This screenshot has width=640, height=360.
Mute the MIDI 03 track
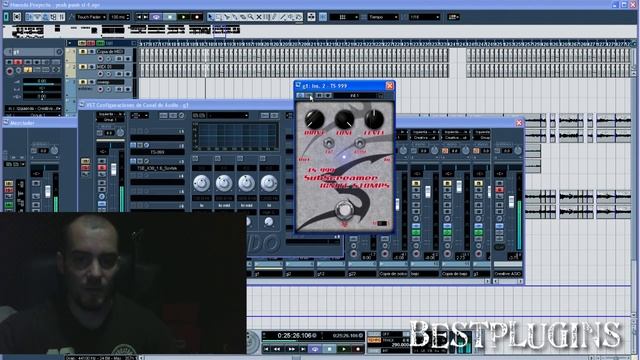click(83, 67)
